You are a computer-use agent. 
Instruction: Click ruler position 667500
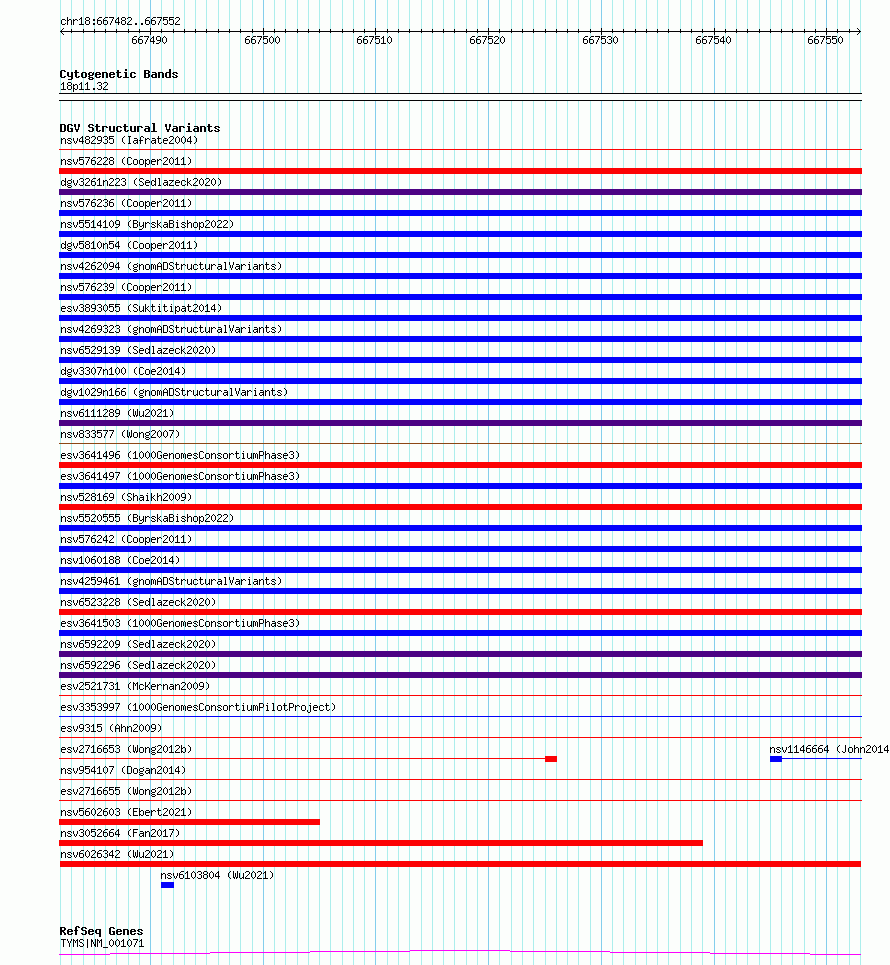coord(262,40)
